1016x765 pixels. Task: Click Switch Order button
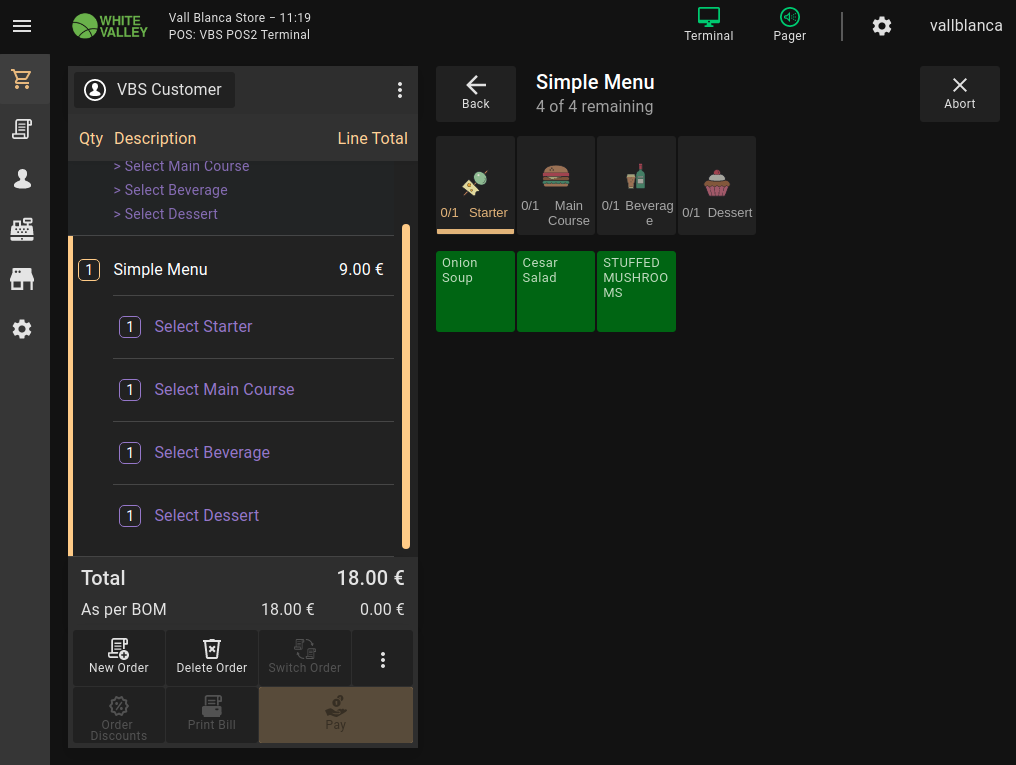click(x=305, y=658)
